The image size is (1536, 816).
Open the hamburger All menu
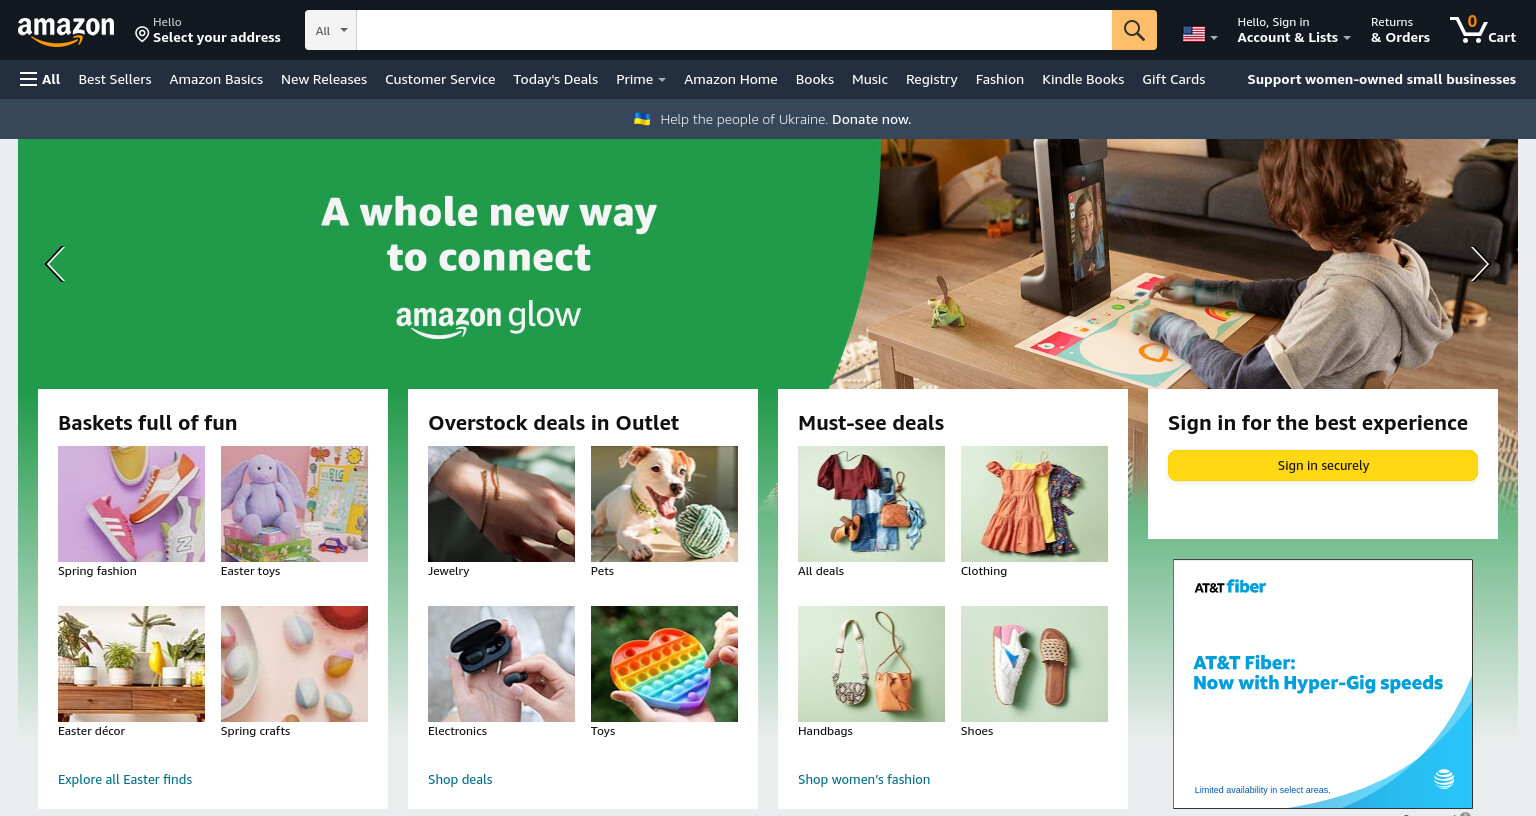click(40, 79)
